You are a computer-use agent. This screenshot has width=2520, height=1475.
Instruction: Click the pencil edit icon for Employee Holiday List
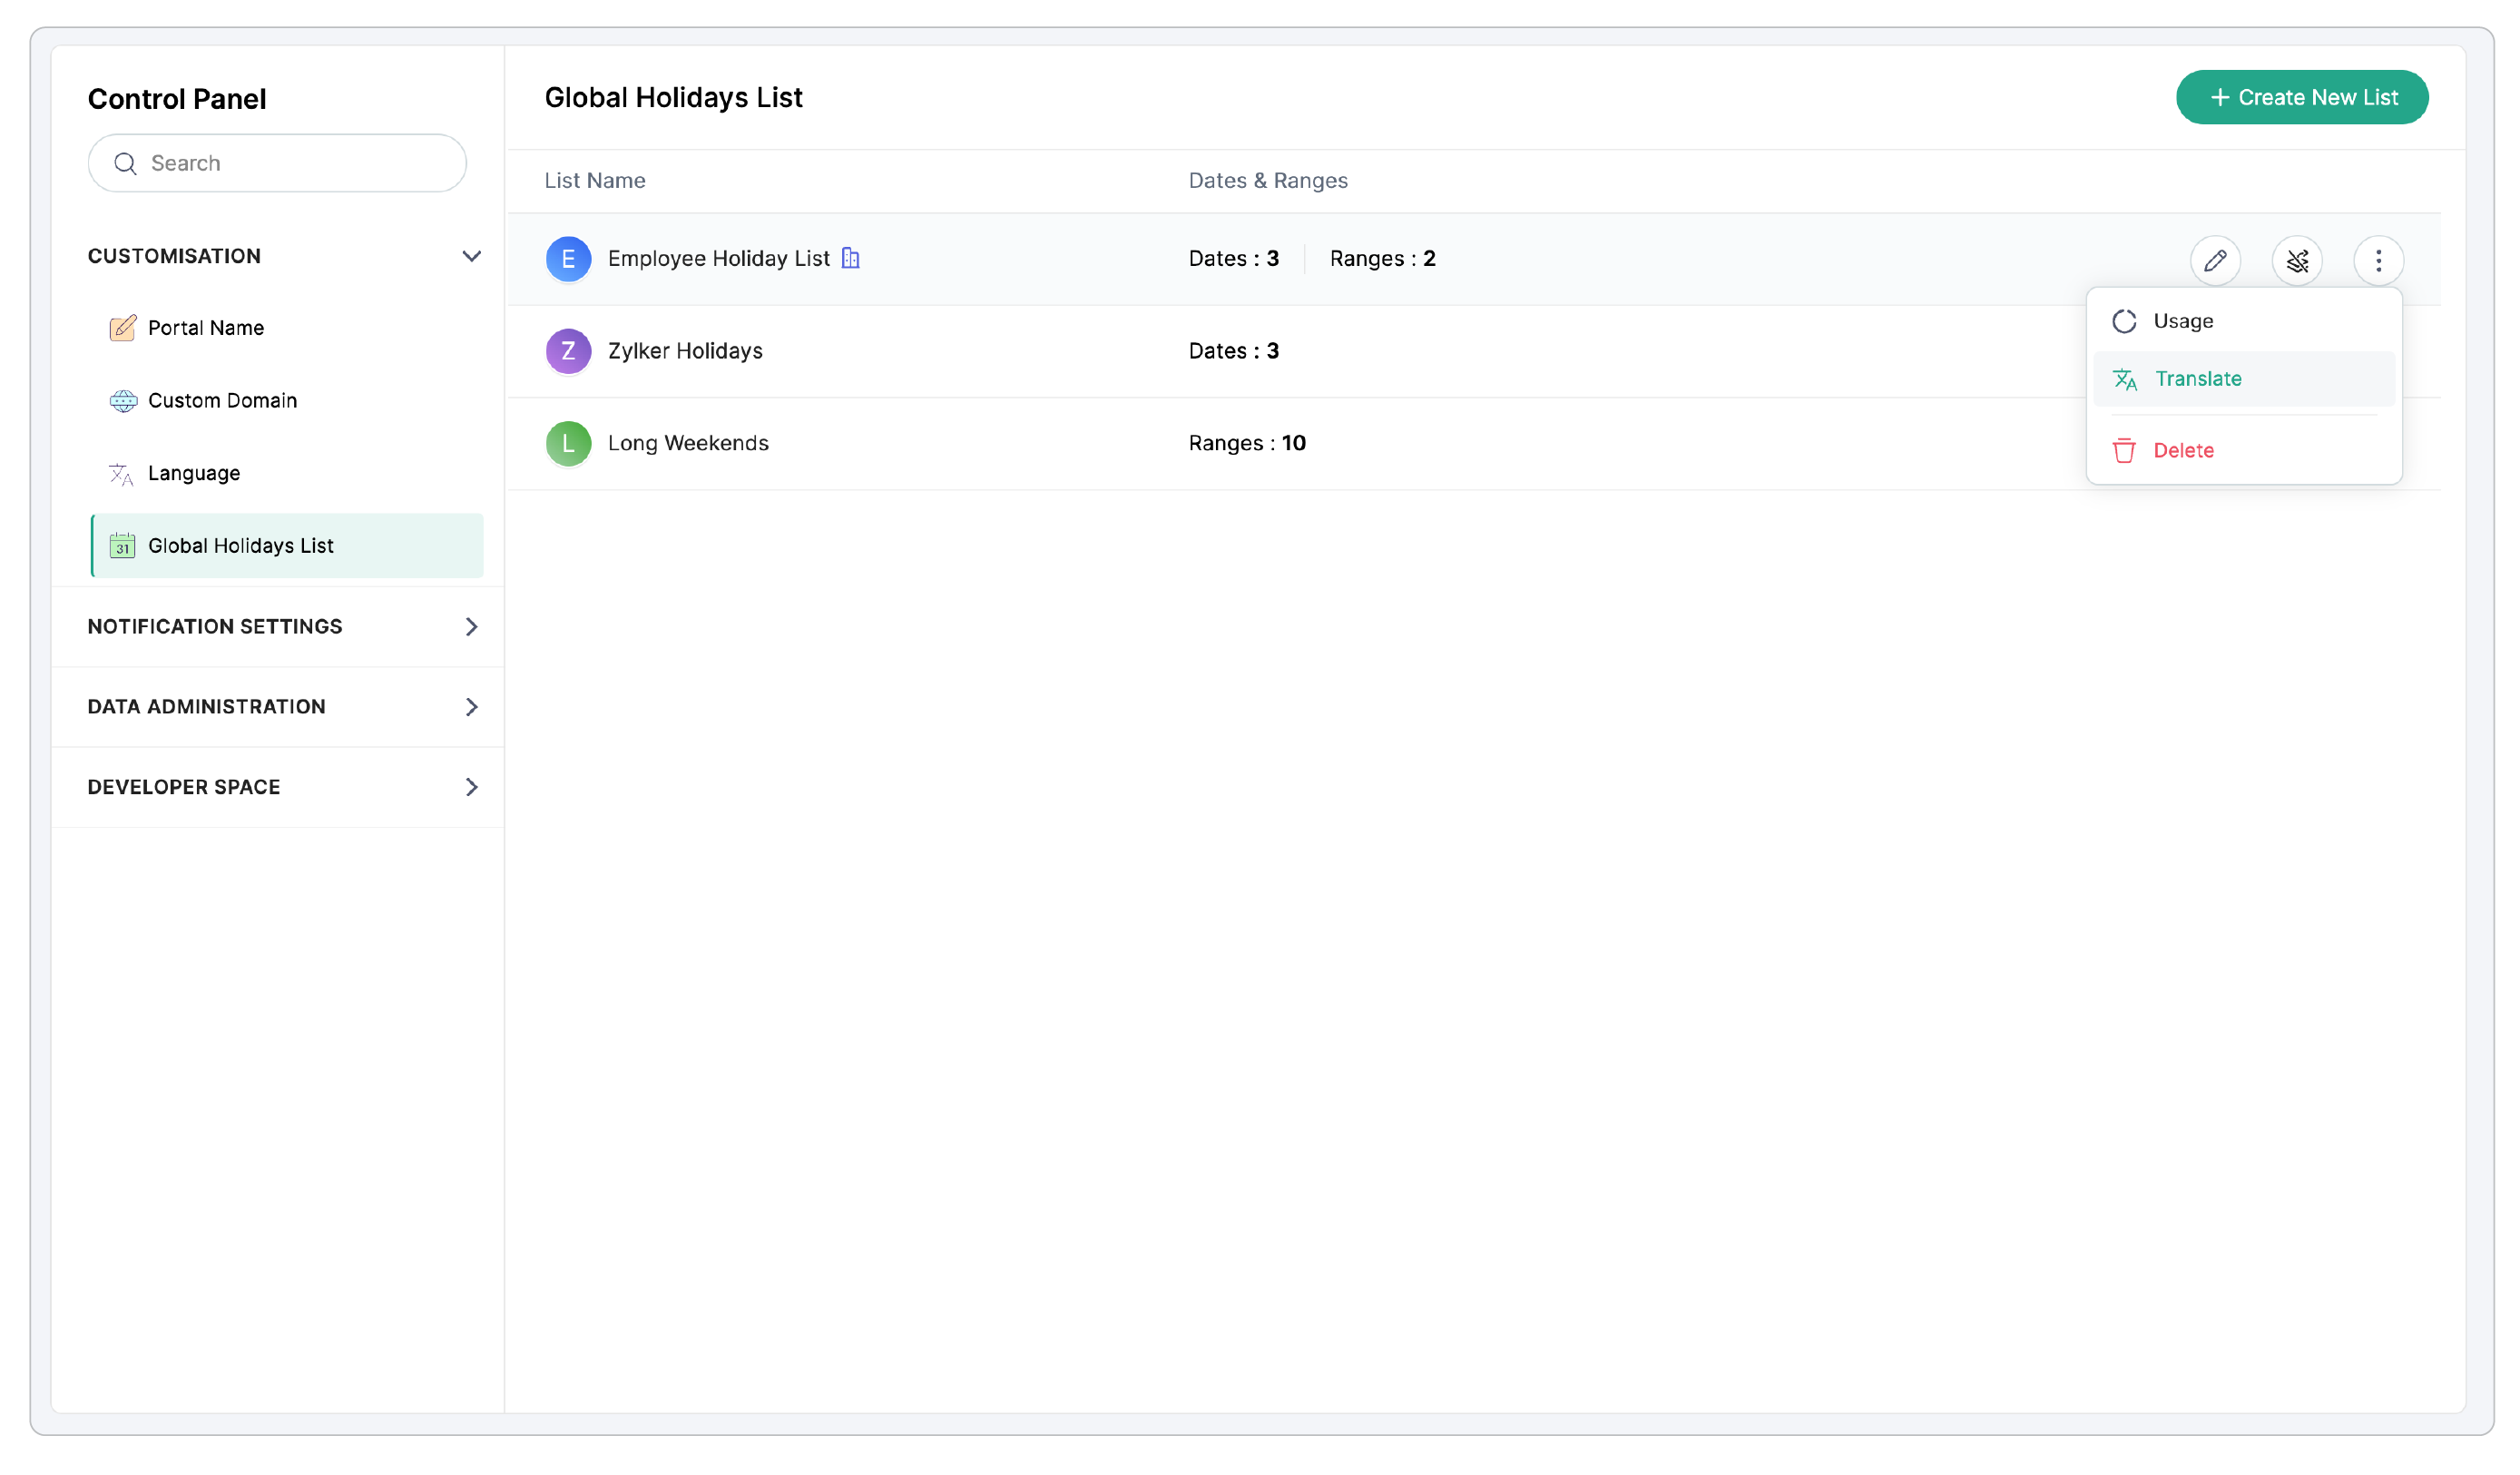[x=2214, y=260]
